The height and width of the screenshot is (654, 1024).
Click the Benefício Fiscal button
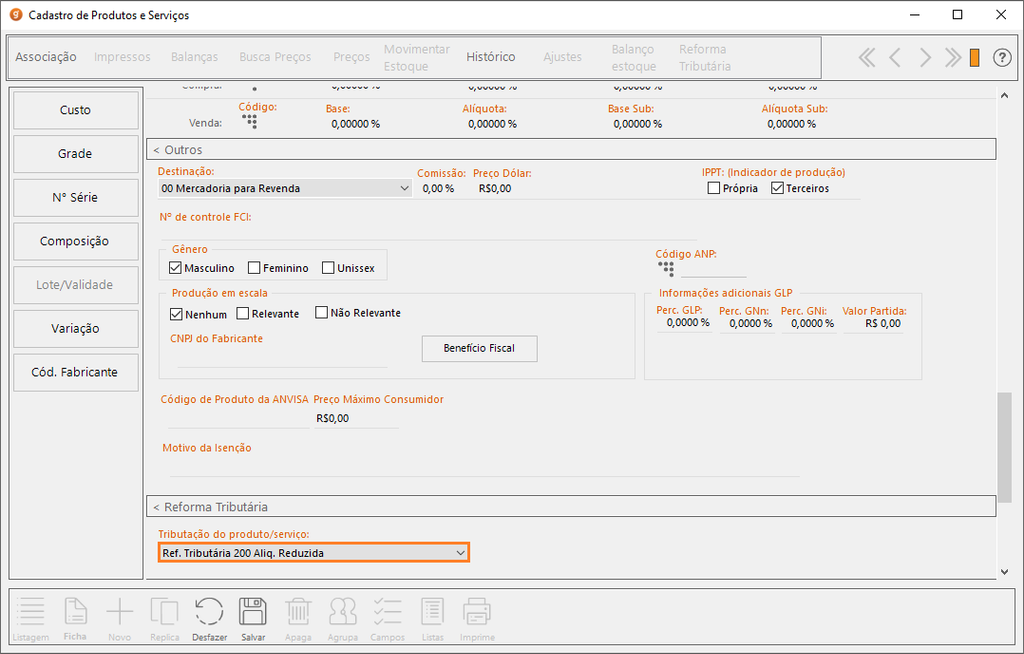click(x=479, y=348)
